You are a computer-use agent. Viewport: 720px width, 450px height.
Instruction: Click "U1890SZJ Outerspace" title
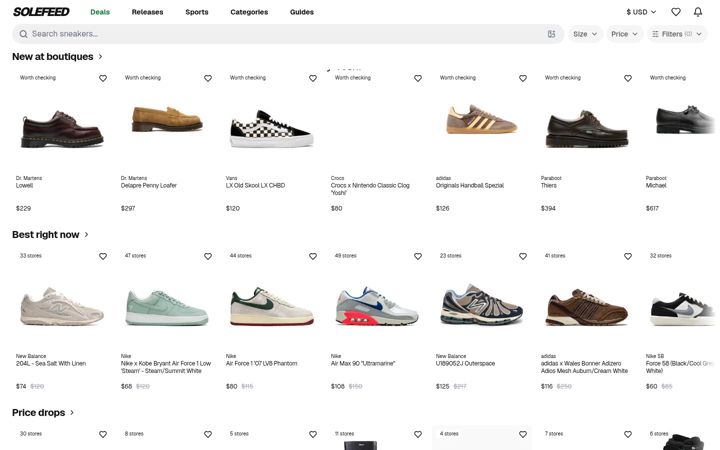[466, 363]
